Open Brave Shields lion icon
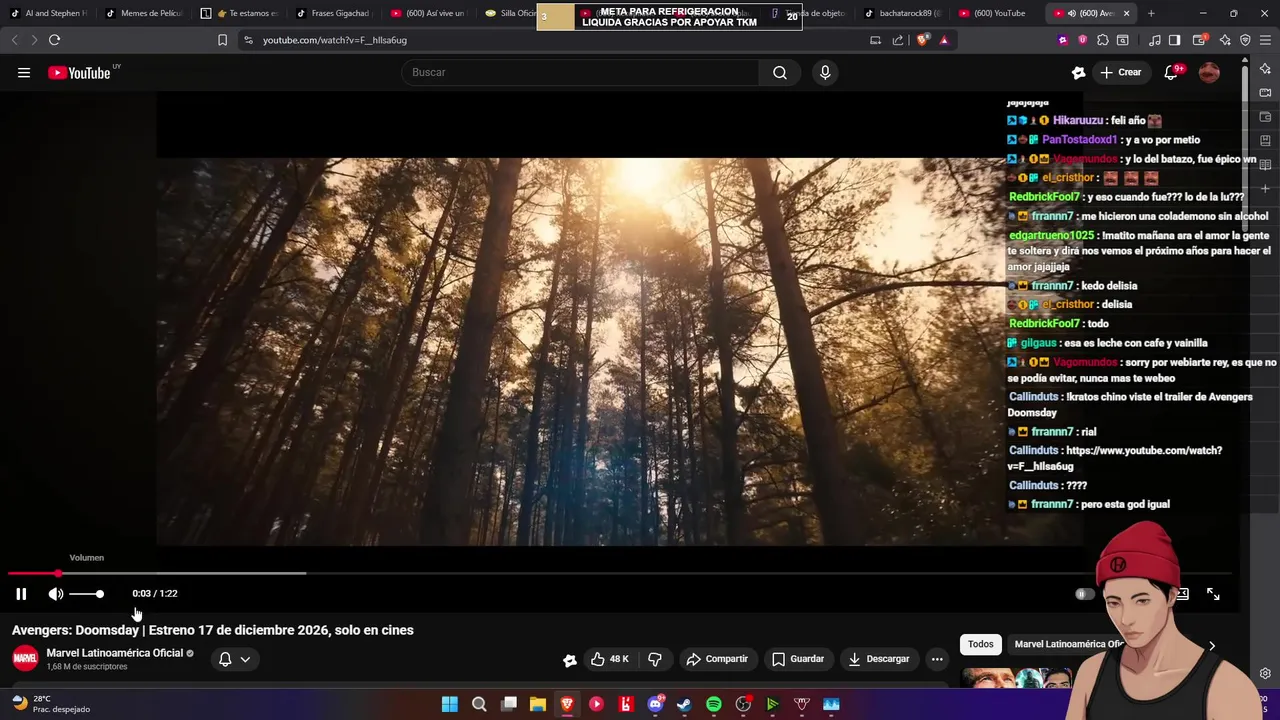1280x720 pixels. [x=922, y=40]
